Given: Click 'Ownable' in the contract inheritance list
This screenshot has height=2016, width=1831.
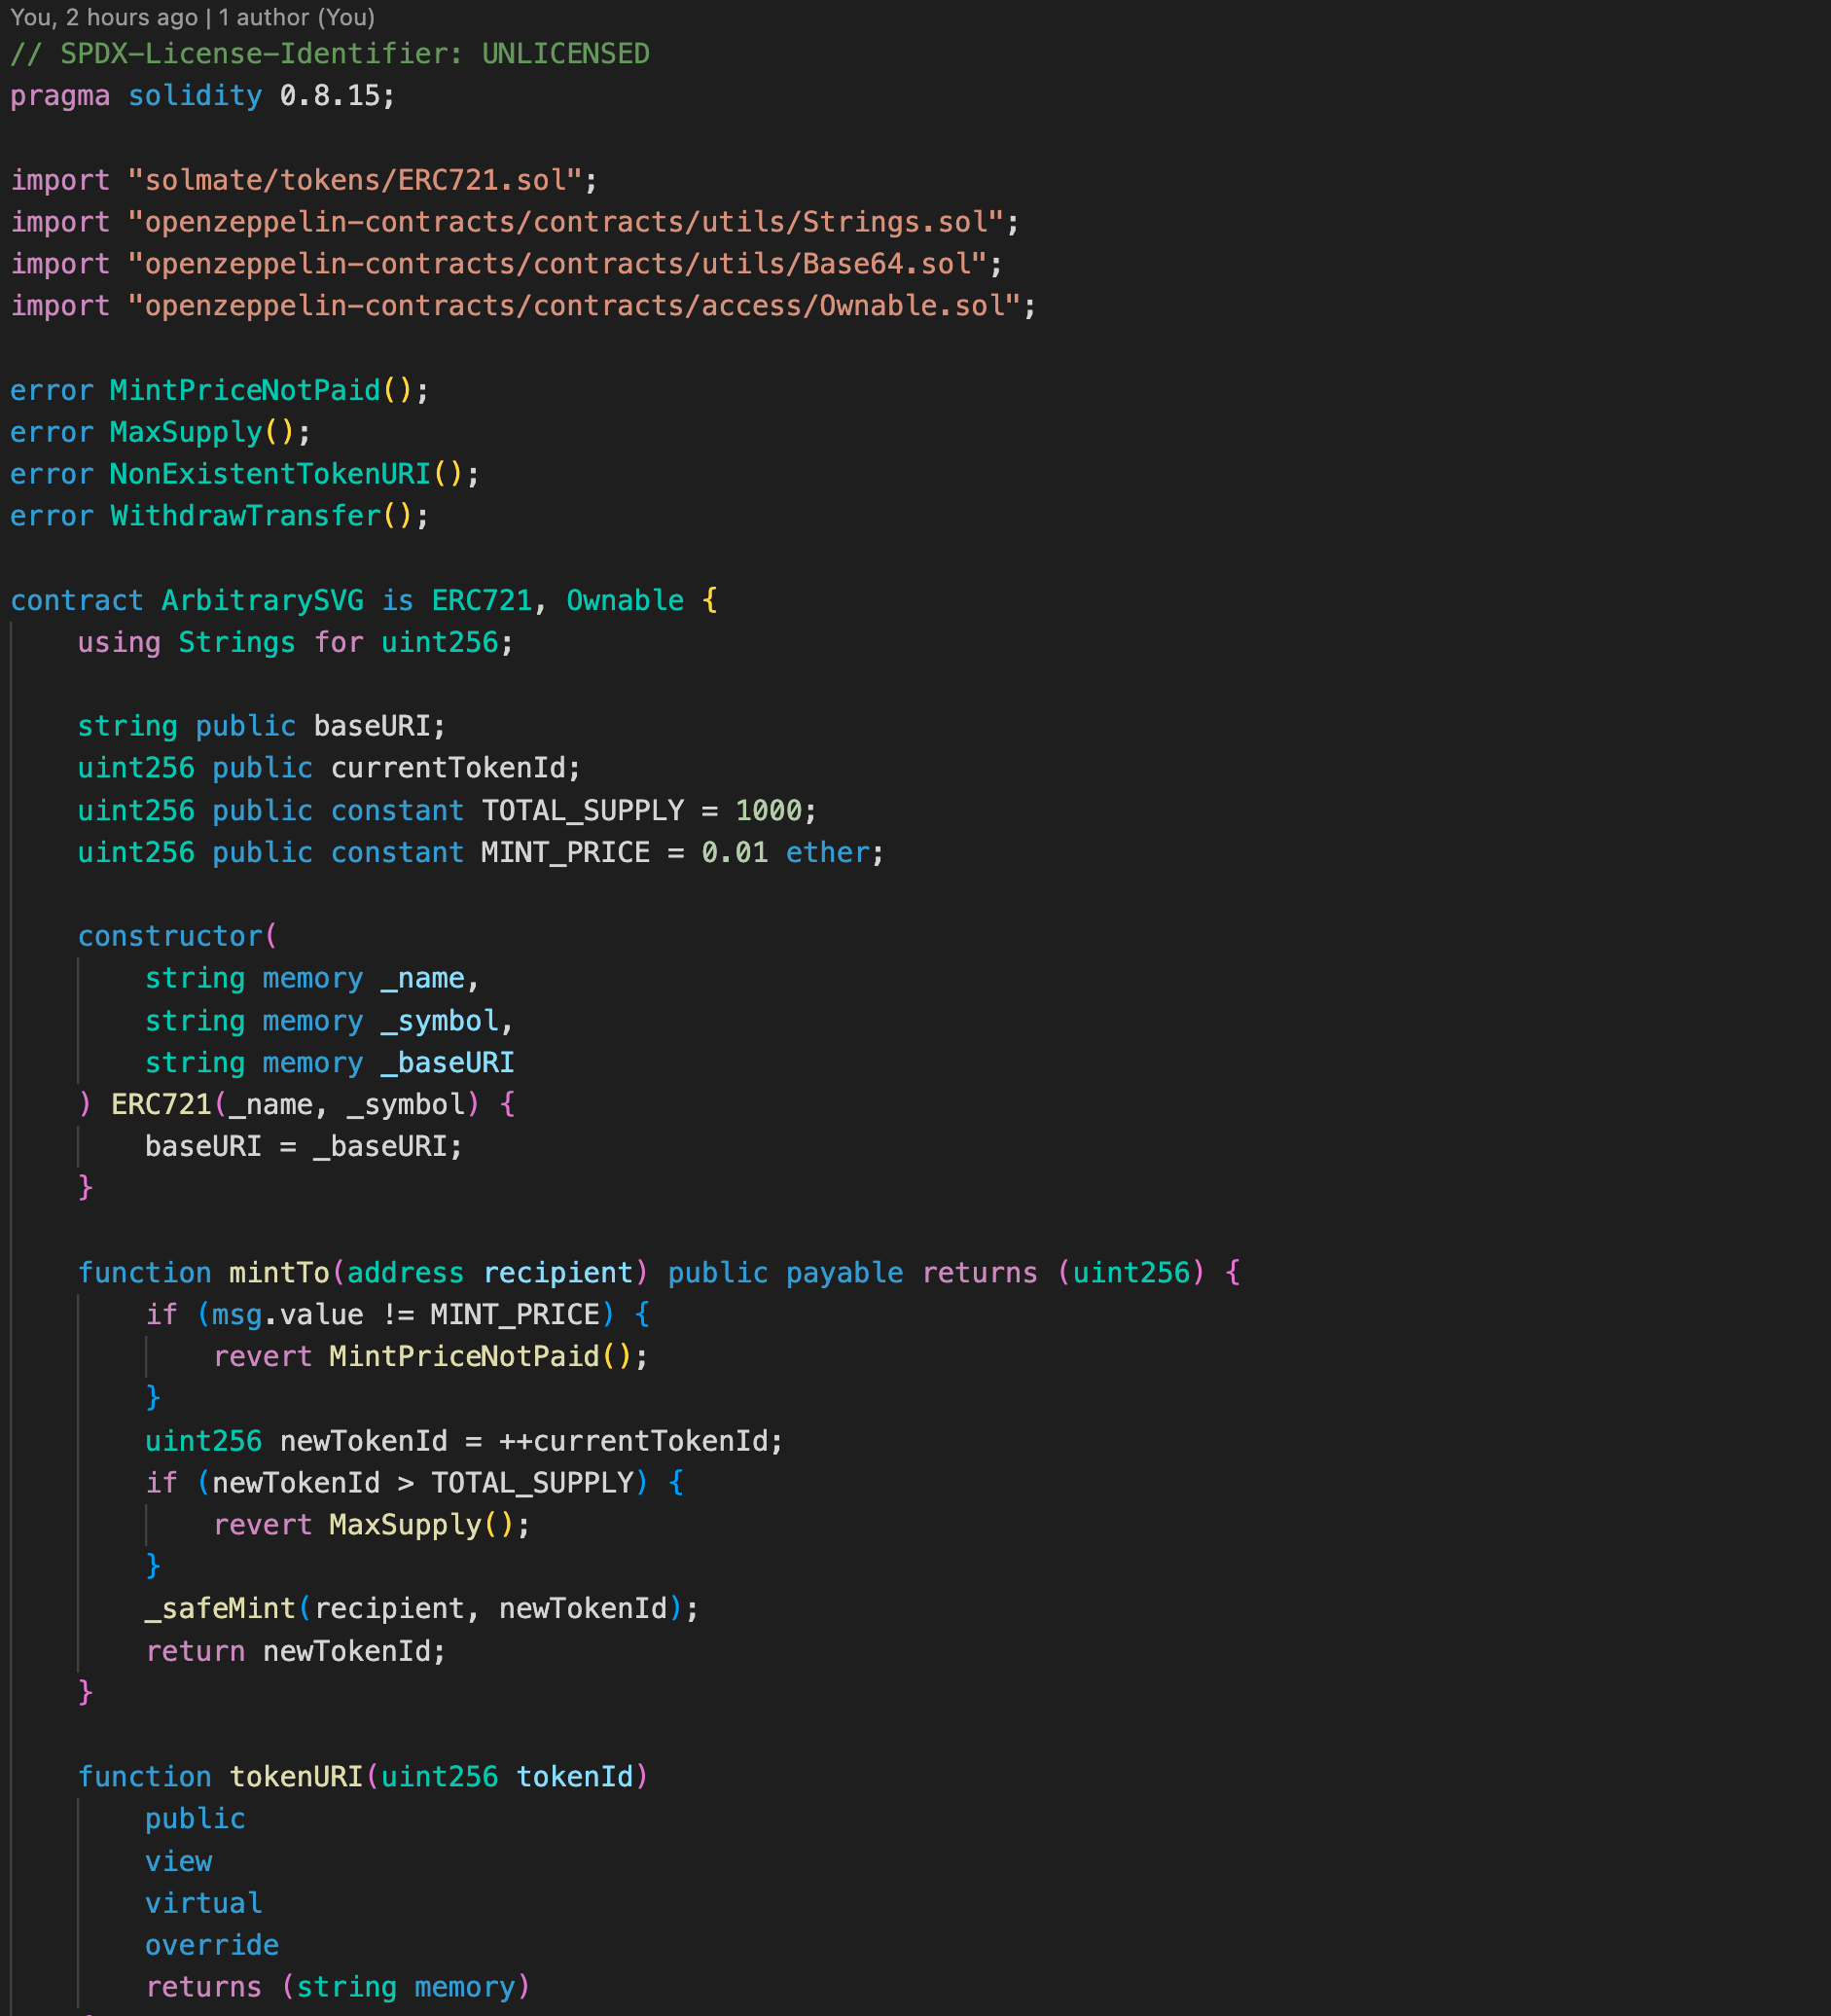Looking at the screenshot, I should [625, 600].
